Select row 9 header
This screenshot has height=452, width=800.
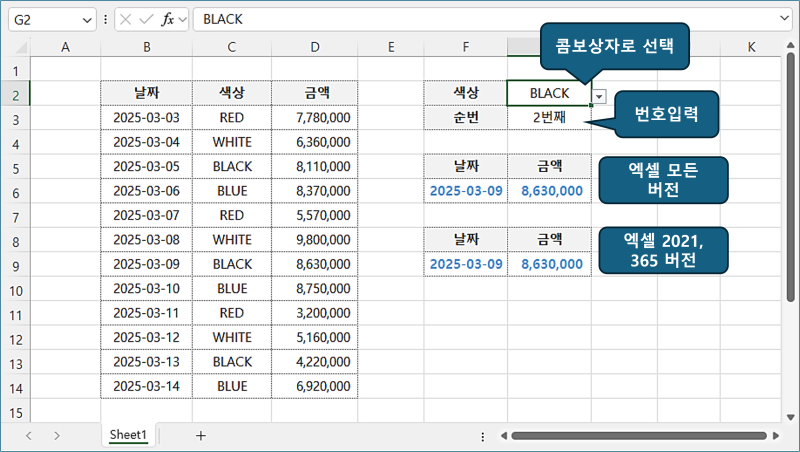(15, 264)
